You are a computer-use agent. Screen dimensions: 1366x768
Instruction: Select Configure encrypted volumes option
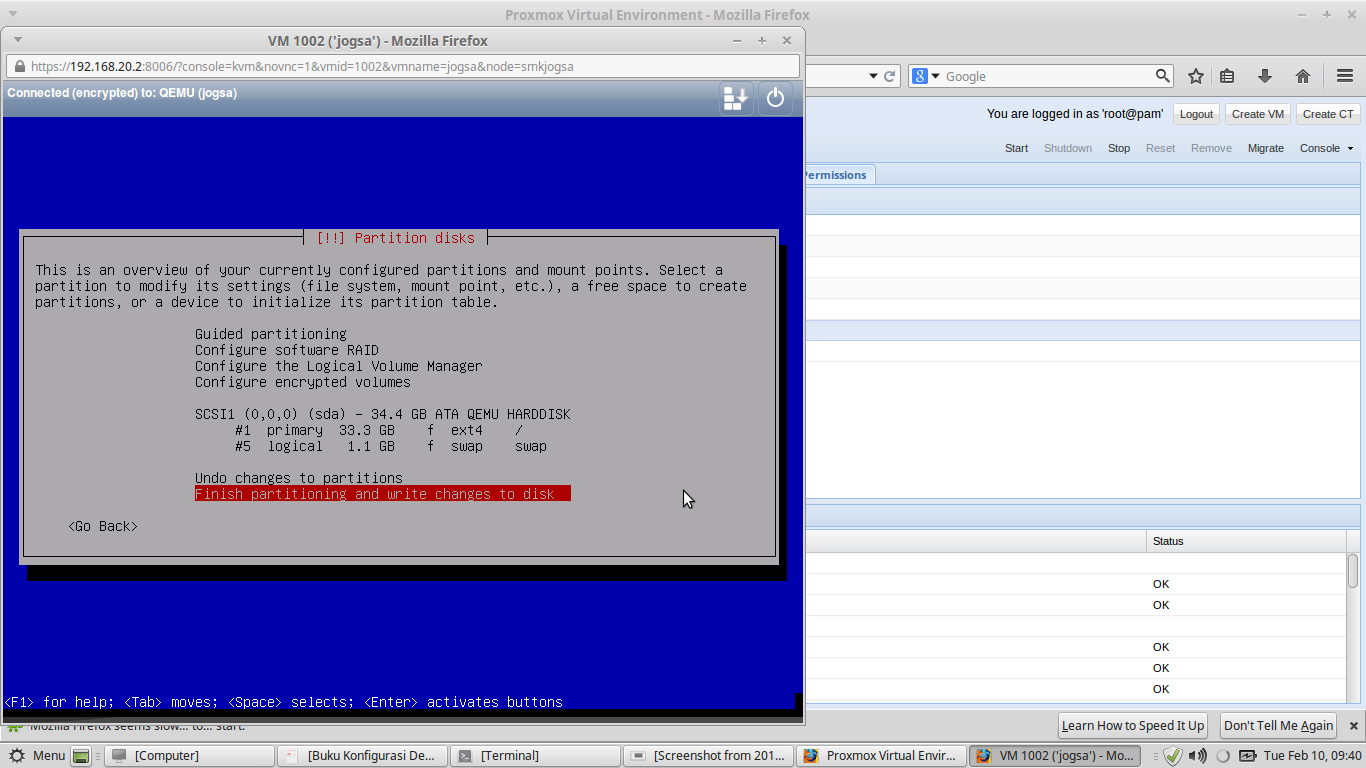click(x=303, y=382)
